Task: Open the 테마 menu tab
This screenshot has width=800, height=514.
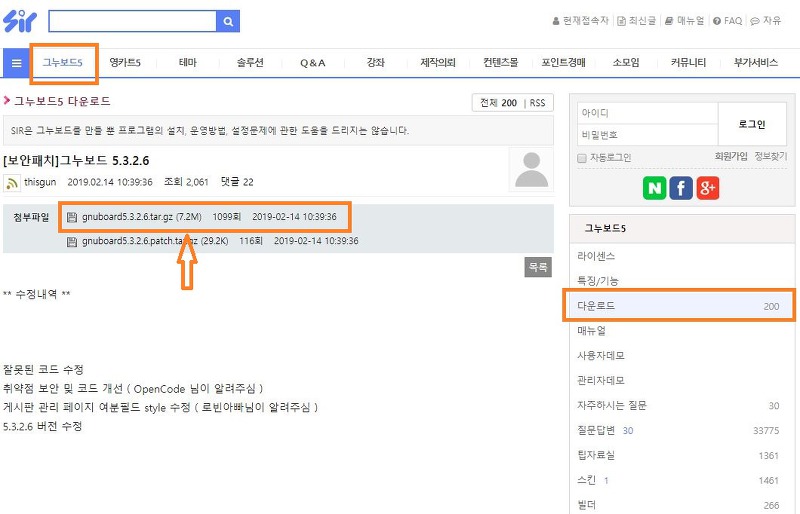Action: click(188, 63)
